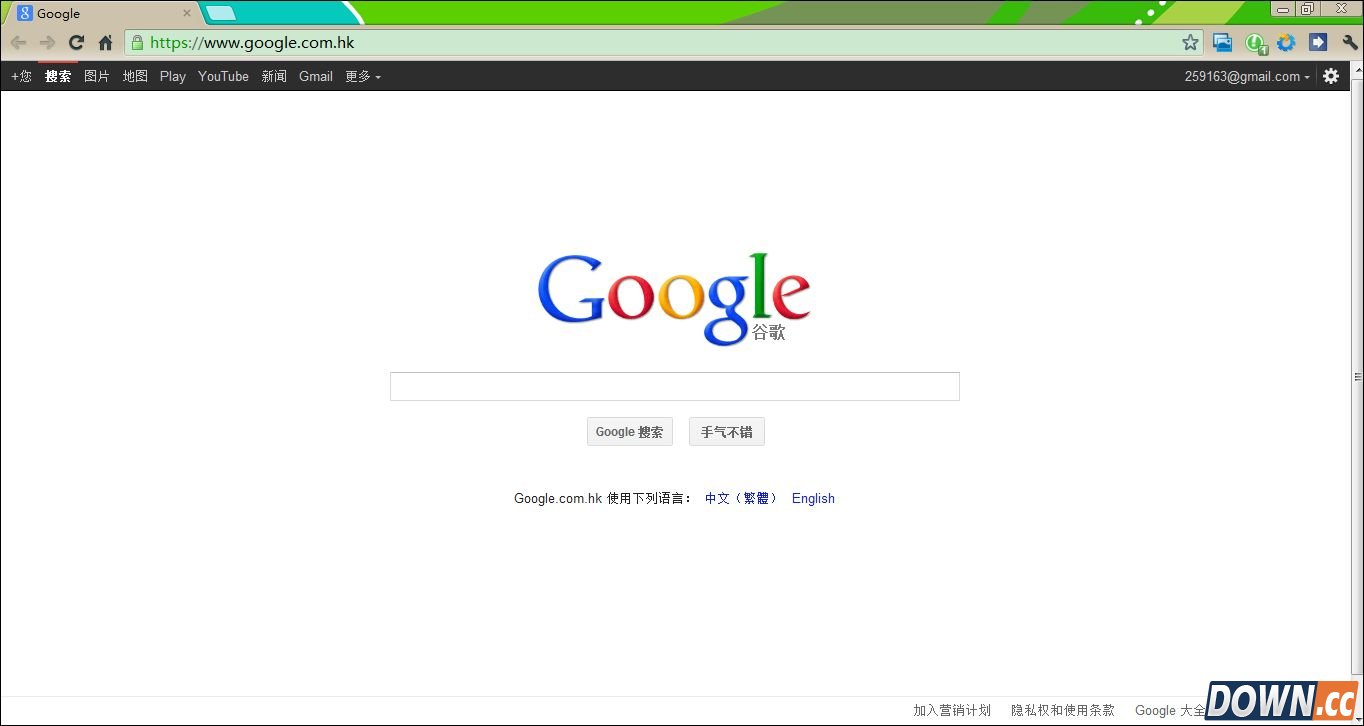
Task: Open the Chrome wrench menu
Action: click(x=1350, y=43)
